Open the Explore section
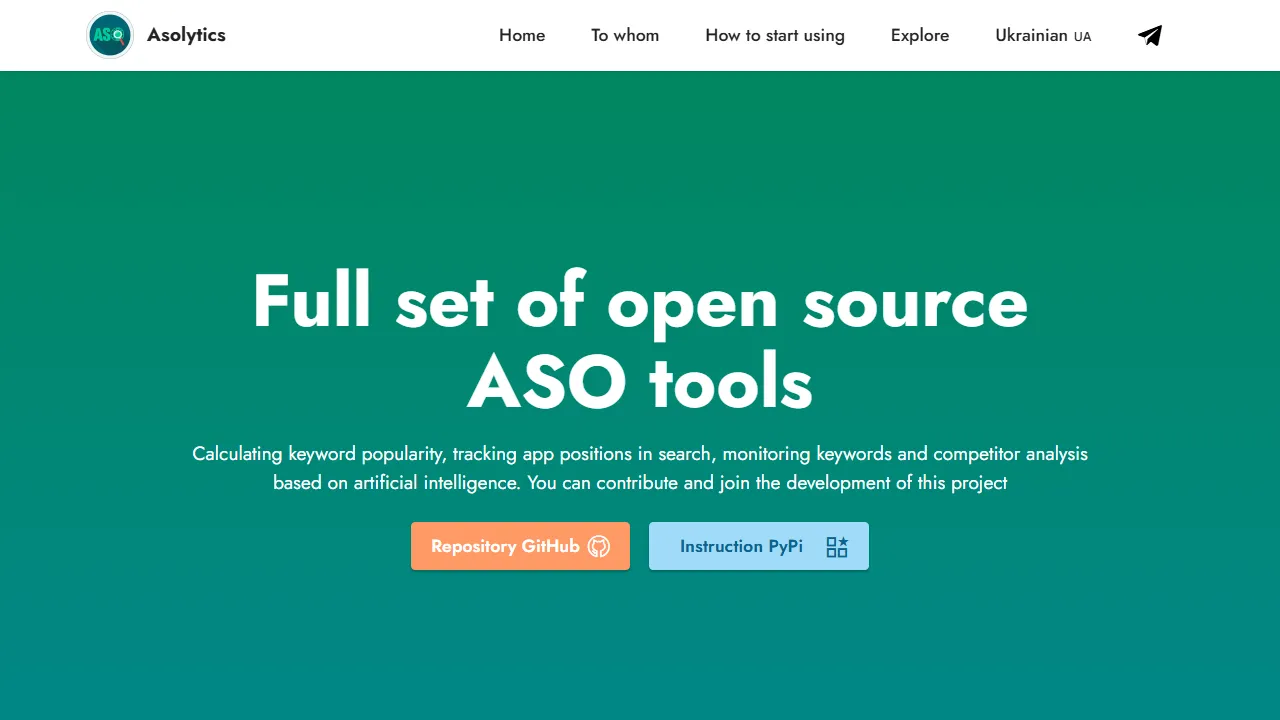Viewport: 1280px width, 720px height. point(920,35)
